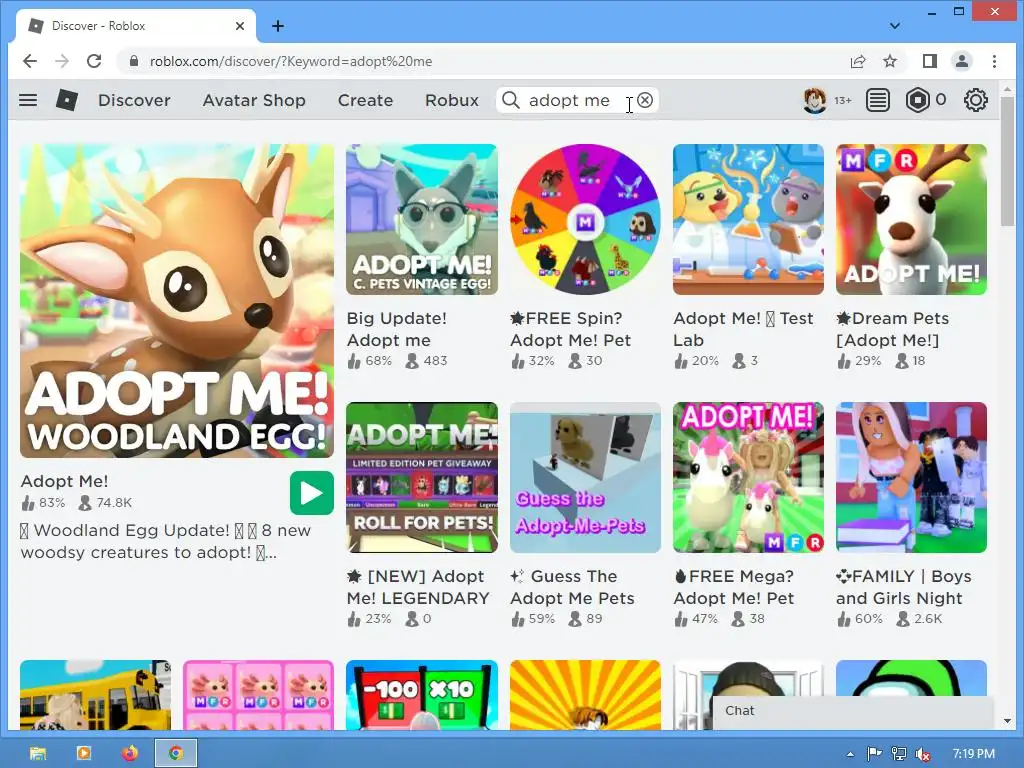This screenshot has width=1024, height=768.
Task: Open the Chrome profile icon
Action: (x=962, y=61)
